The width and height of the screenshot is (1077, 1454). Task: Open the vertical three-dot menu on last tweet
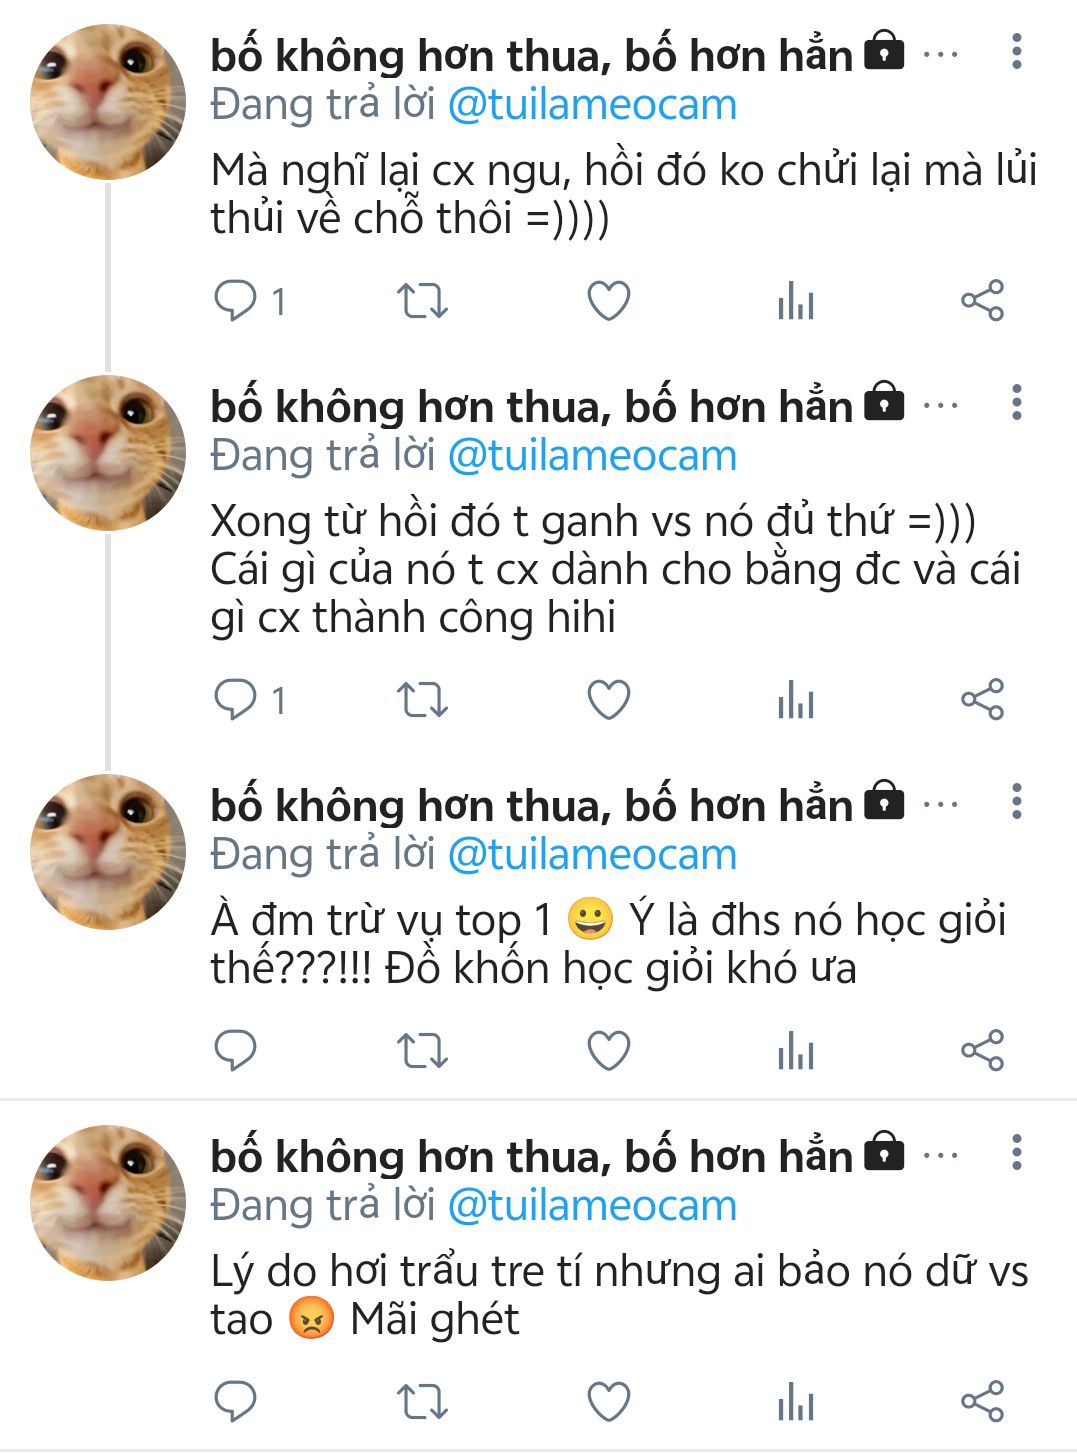[x=1017, y=1153]
